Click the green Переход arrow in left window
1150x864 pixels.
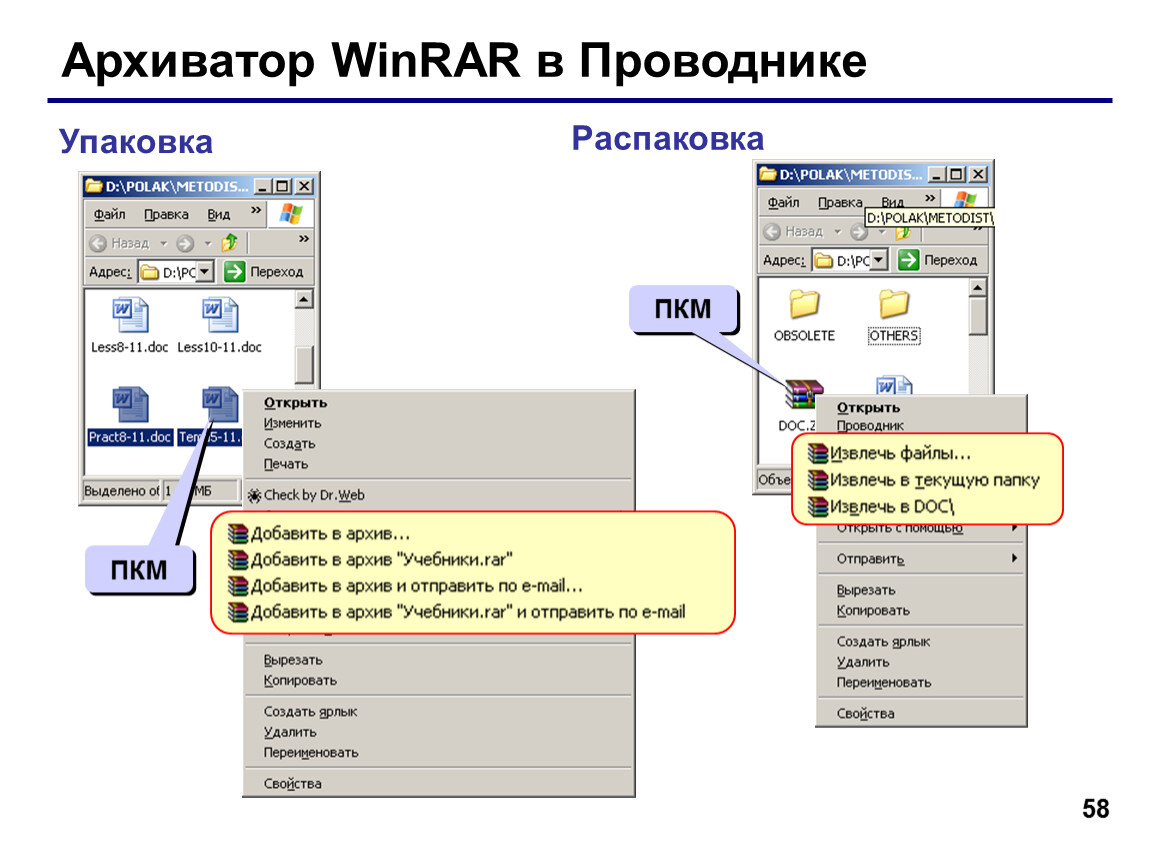[234, 271]
